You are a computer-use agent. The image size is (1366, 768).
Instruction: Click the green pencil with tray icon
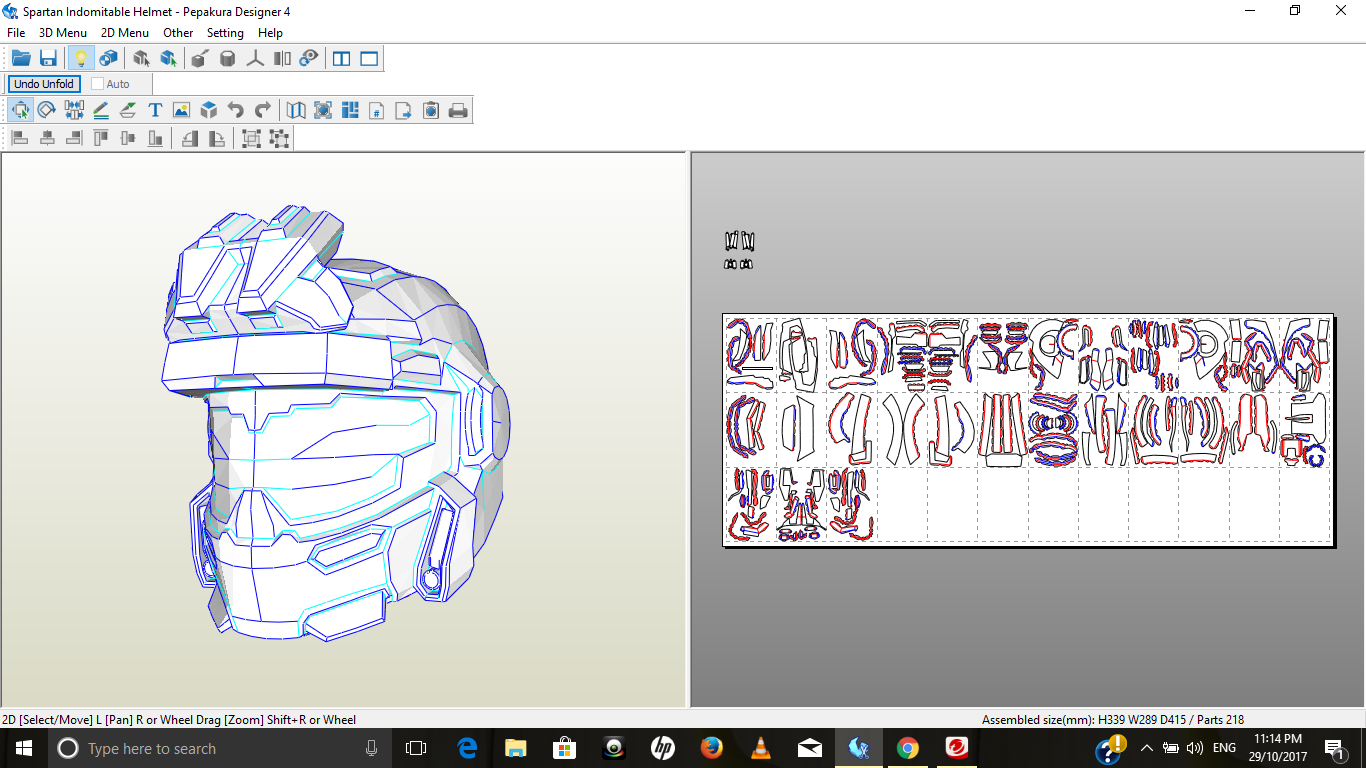(x=128, y=110)
